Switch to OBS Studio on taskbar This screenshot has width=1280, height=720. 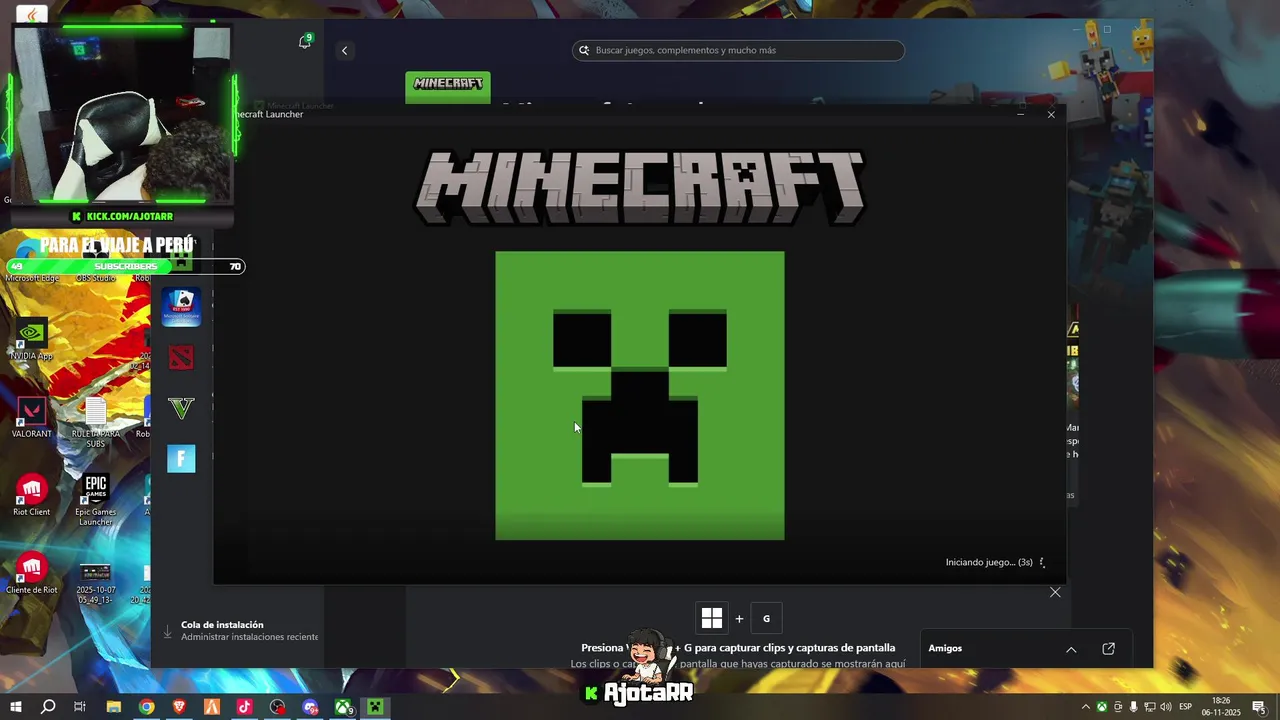point(278,707)
